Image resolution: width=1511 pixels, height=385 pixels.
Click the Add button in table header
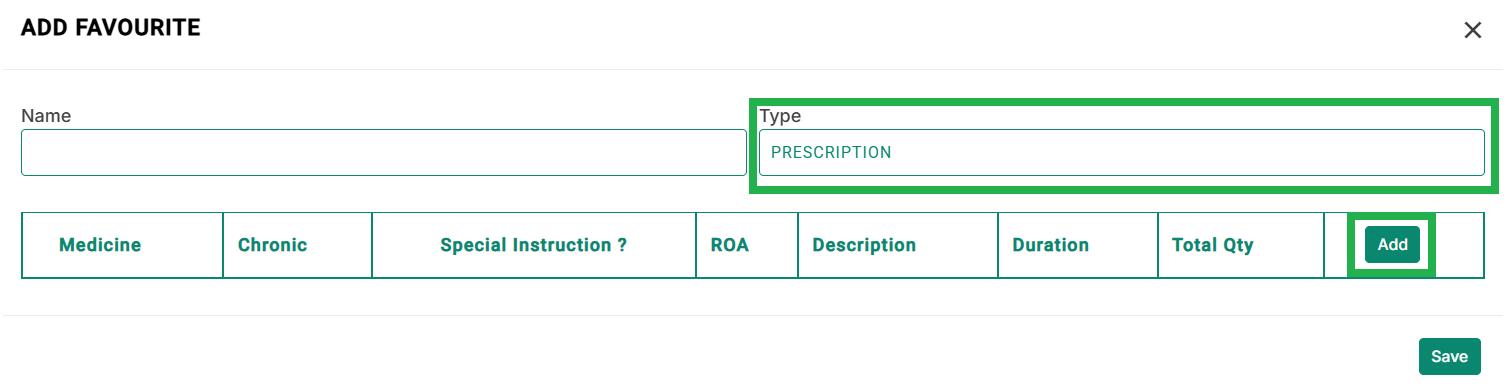[x=1392, y=244]
